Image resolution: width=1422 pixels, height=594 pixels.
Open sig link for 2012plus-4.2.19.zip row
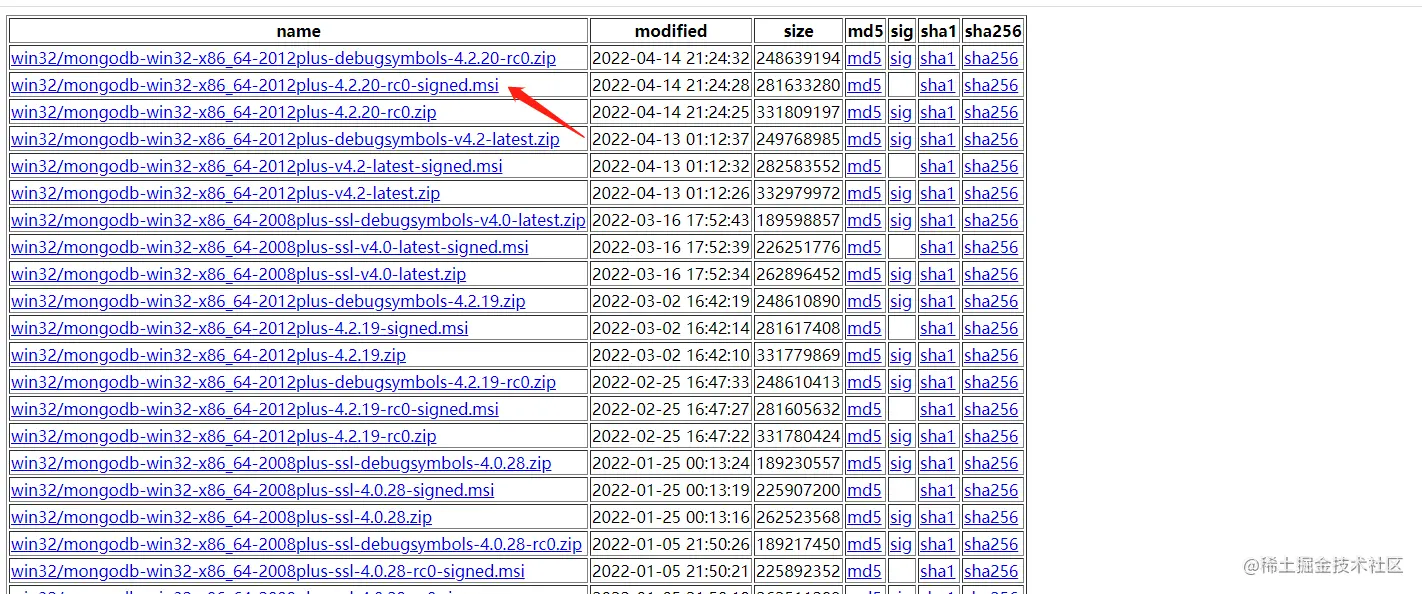(901, 355)
